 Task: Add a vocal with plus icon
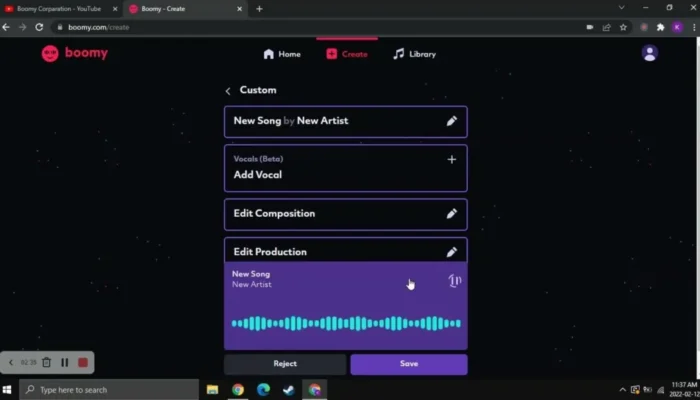pyautogui.click(x=452, y=159)
